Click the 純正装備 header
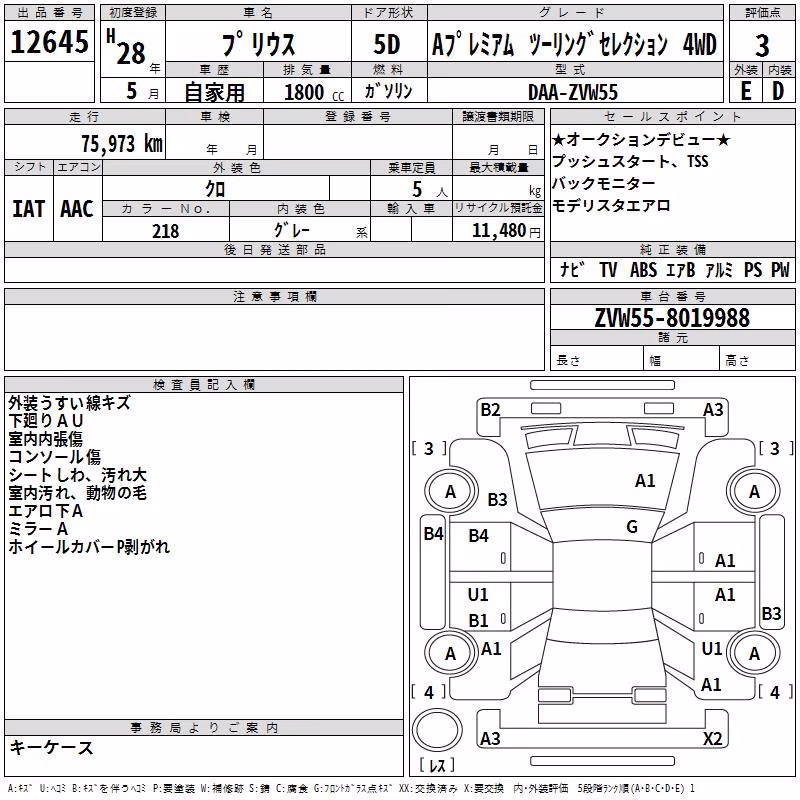Screen dimensions: 800x800 [673, 249]
